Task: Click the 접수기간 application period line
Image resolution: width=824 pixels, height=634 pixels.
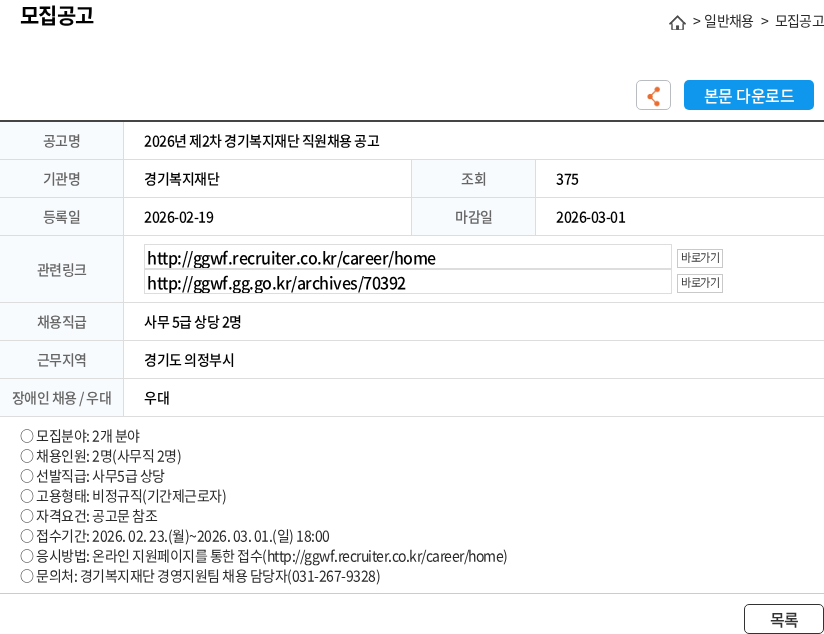Action: point(175,536)
